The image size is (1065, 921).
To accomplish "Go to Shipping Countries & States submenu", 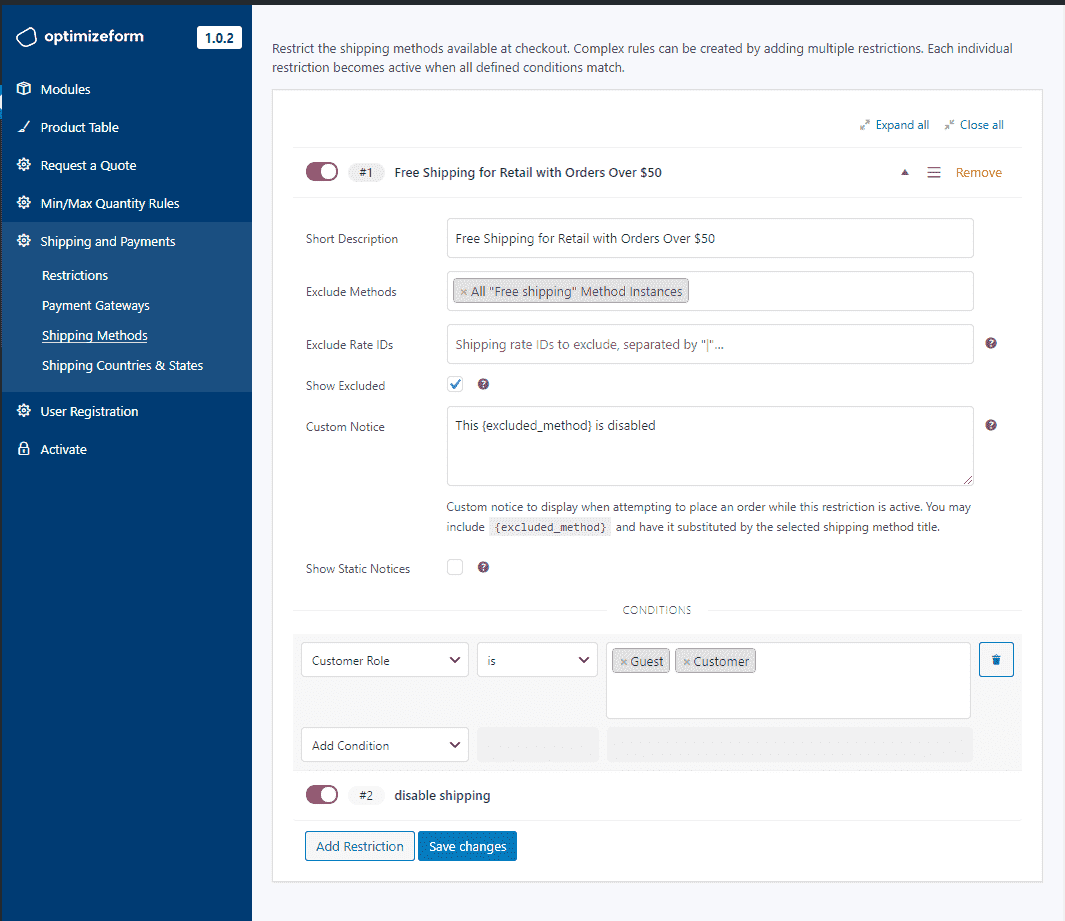I will coord(122,365).
